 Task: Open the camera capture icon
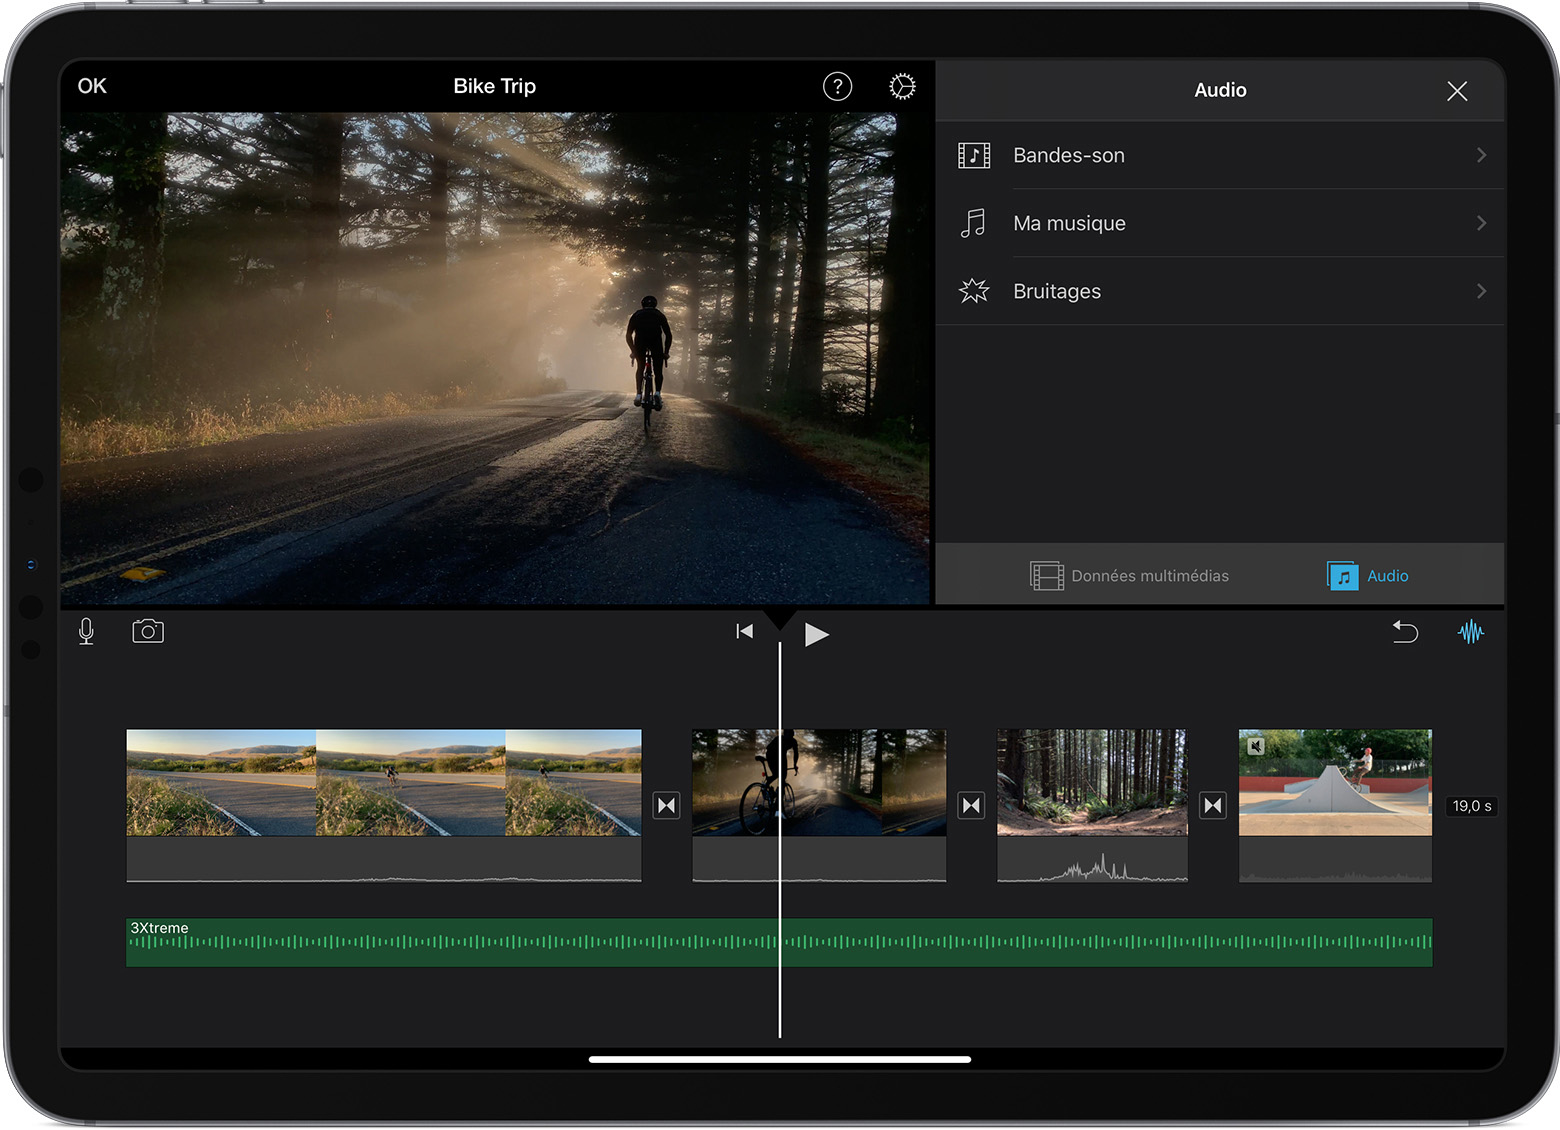tap(148, 632)
